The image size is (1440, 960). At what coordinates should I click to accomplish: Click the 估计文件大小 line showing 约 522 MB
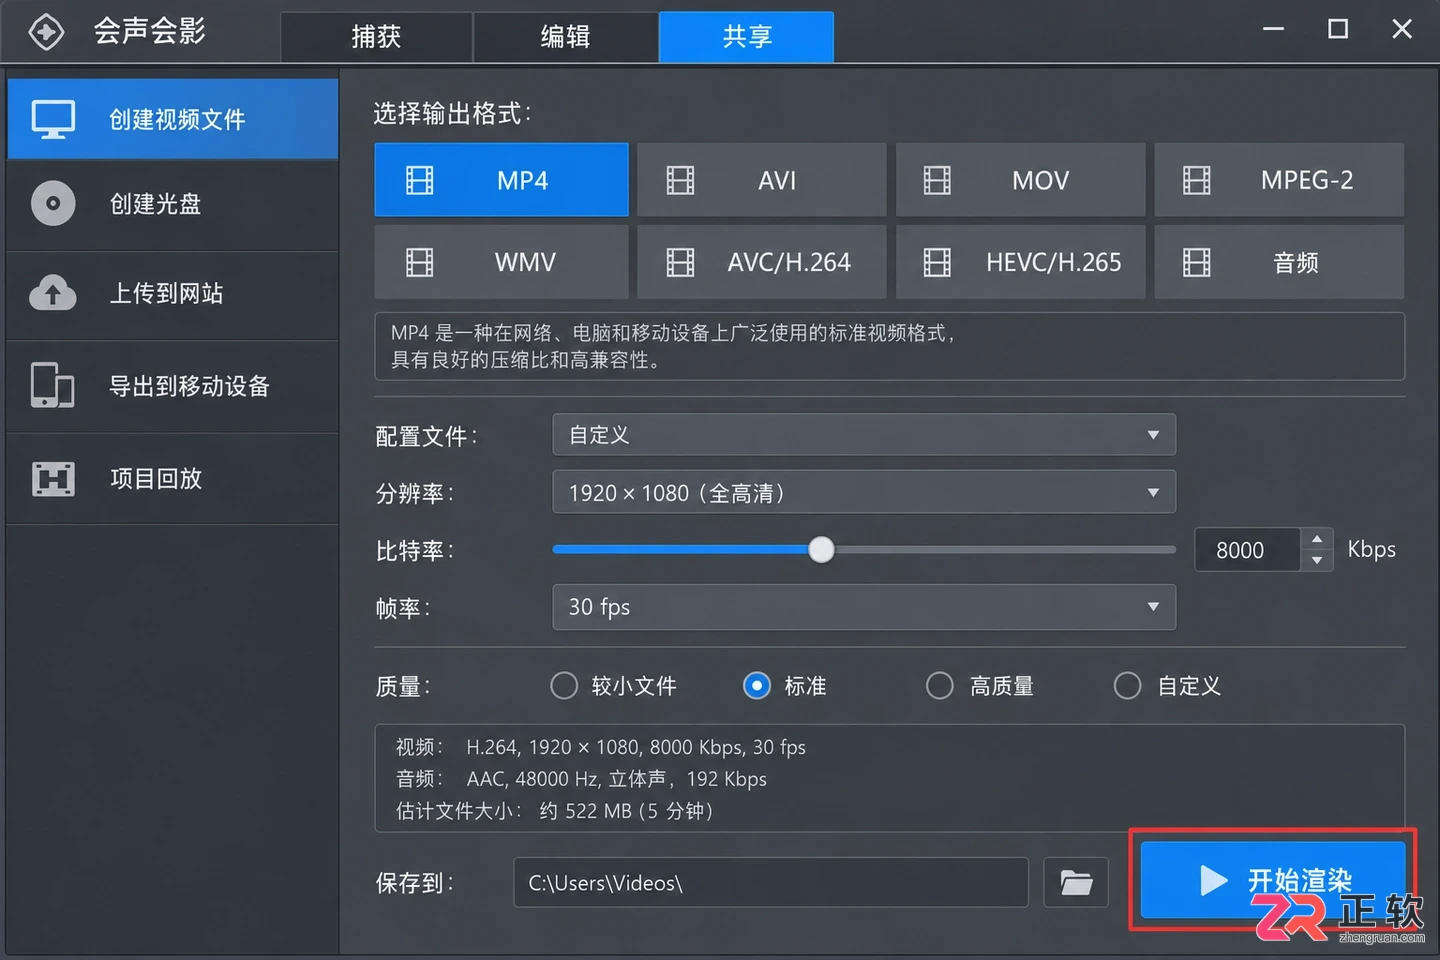point(555,811)
